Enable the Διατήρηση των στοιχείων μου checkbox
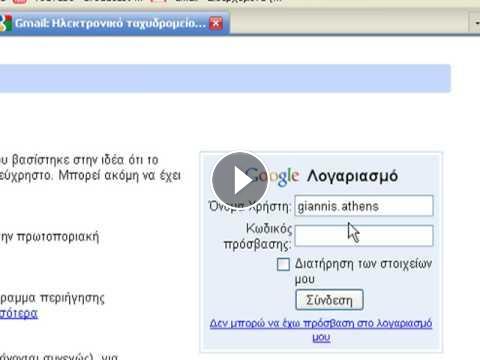Image resolution: width=480 pixels, height=360 pixels. [x=283, y=265]
